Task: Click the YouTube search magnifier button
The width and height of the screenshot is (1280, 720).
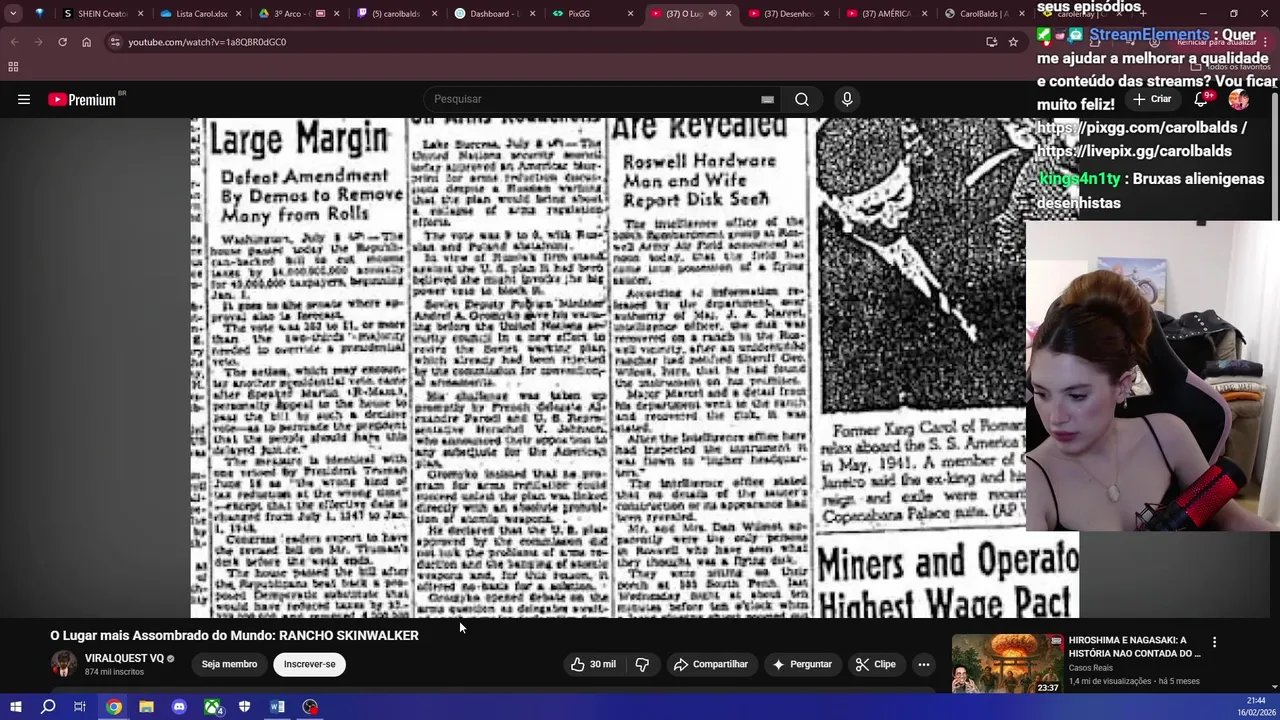Action: (x=802, y=99)
